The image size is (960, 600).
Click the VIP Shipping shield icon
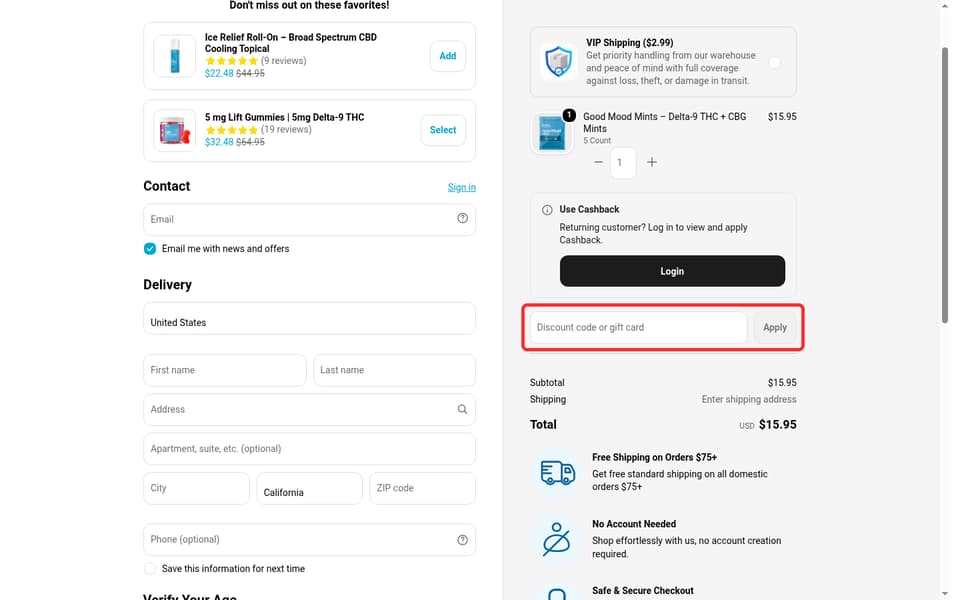pyautogui.click(x=558, y=62)
